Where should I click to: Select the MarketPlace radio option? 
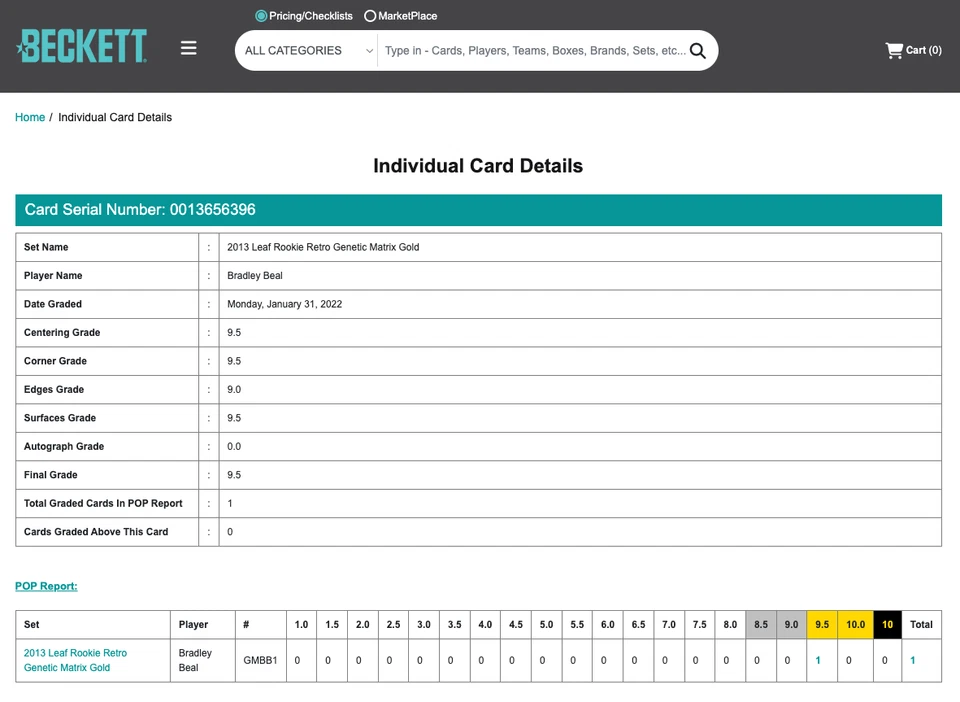point(370,16)
